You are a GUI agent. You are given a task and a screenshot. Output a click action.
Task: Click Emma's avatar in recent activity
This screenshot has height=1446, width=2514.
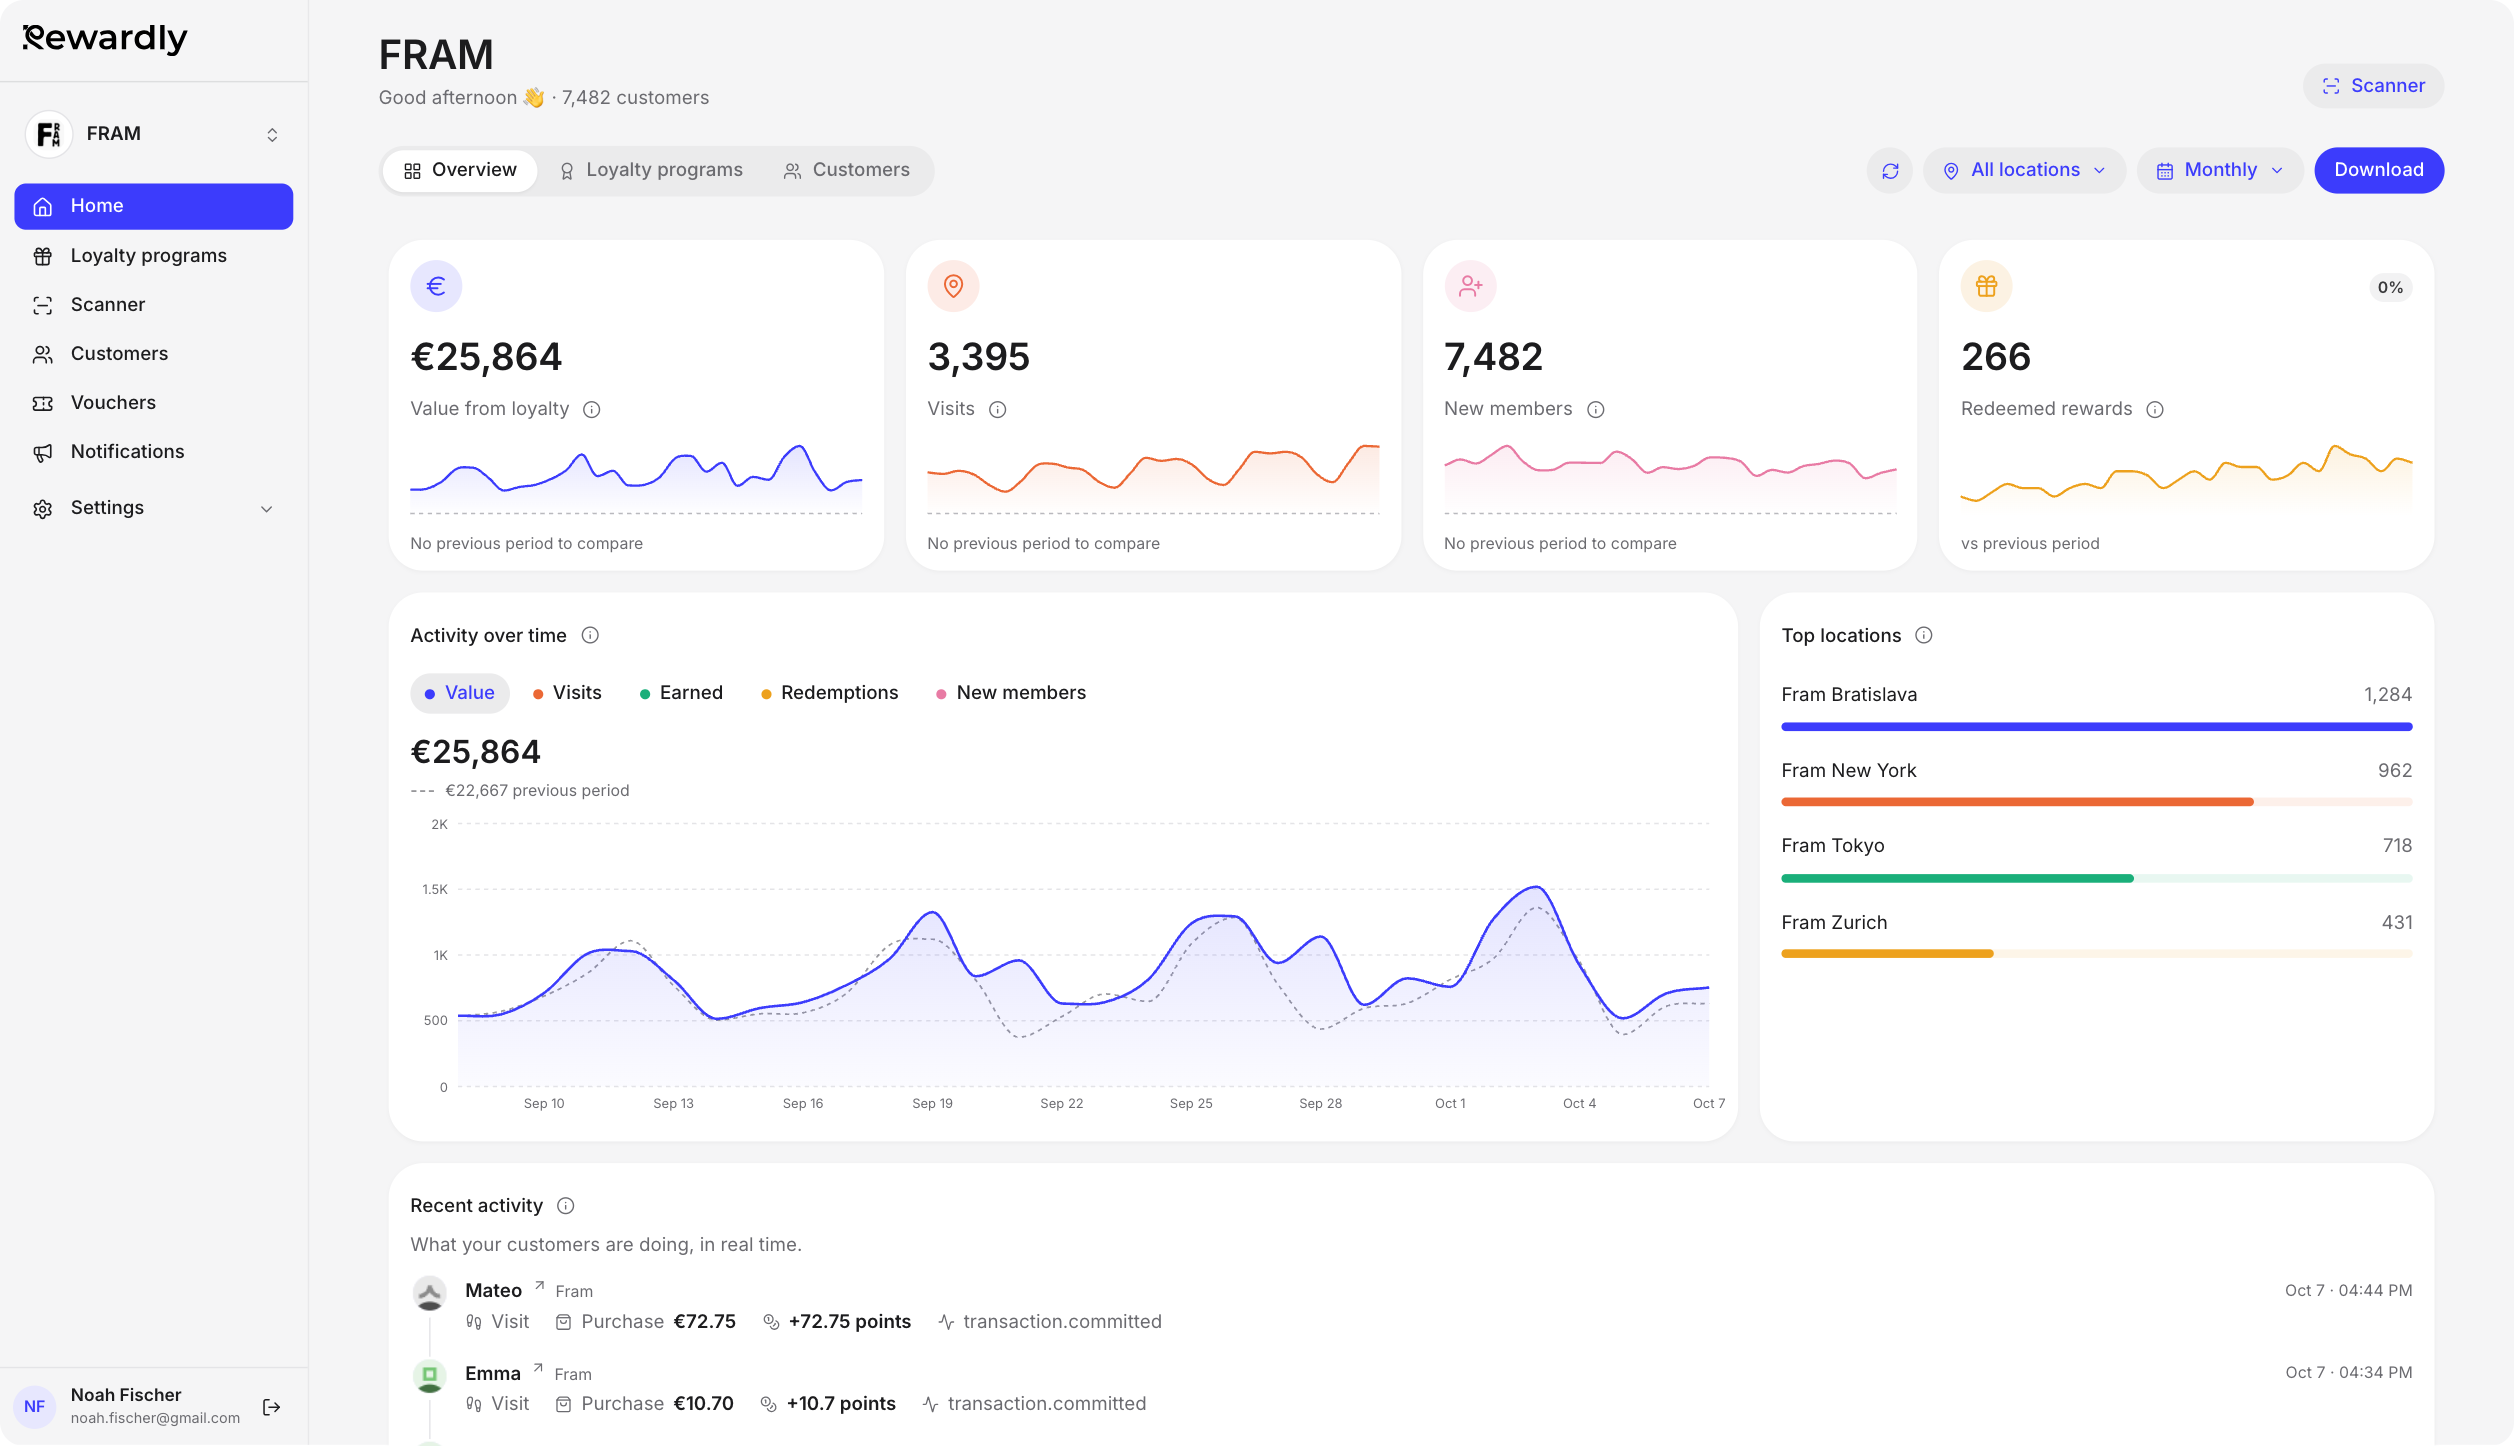click(430, 1376)
